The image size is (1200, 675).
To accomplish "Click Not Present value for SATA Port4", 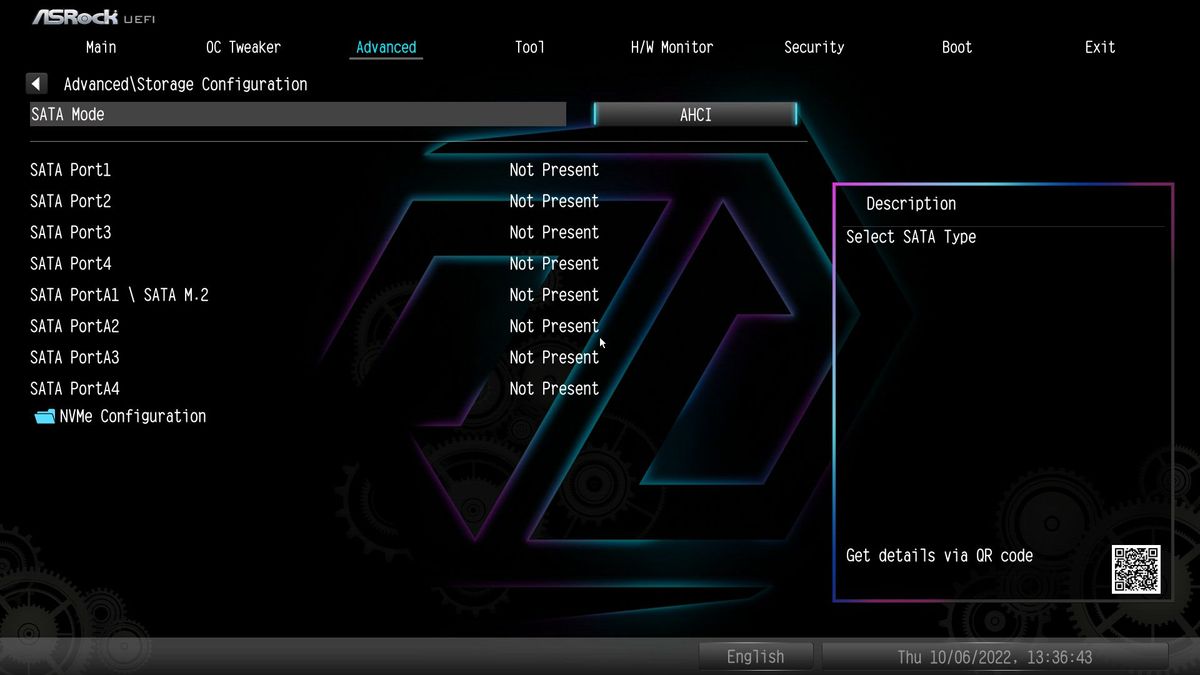I will pos(554,263).
